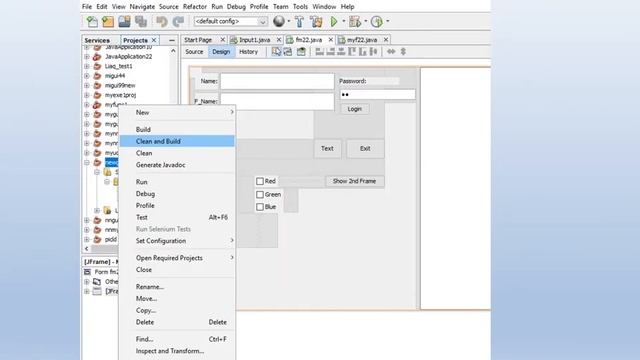Switch to the Start Page tab

tap(198, 40)
